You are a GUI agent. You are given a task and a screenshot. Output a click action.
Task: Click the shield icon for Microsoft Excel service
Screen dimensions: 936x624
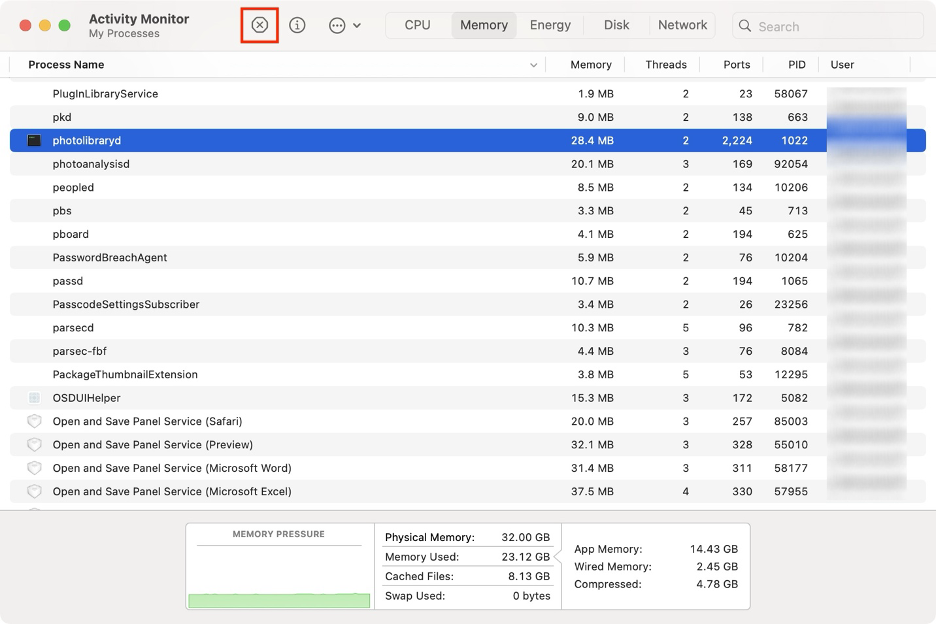(34, 491)
